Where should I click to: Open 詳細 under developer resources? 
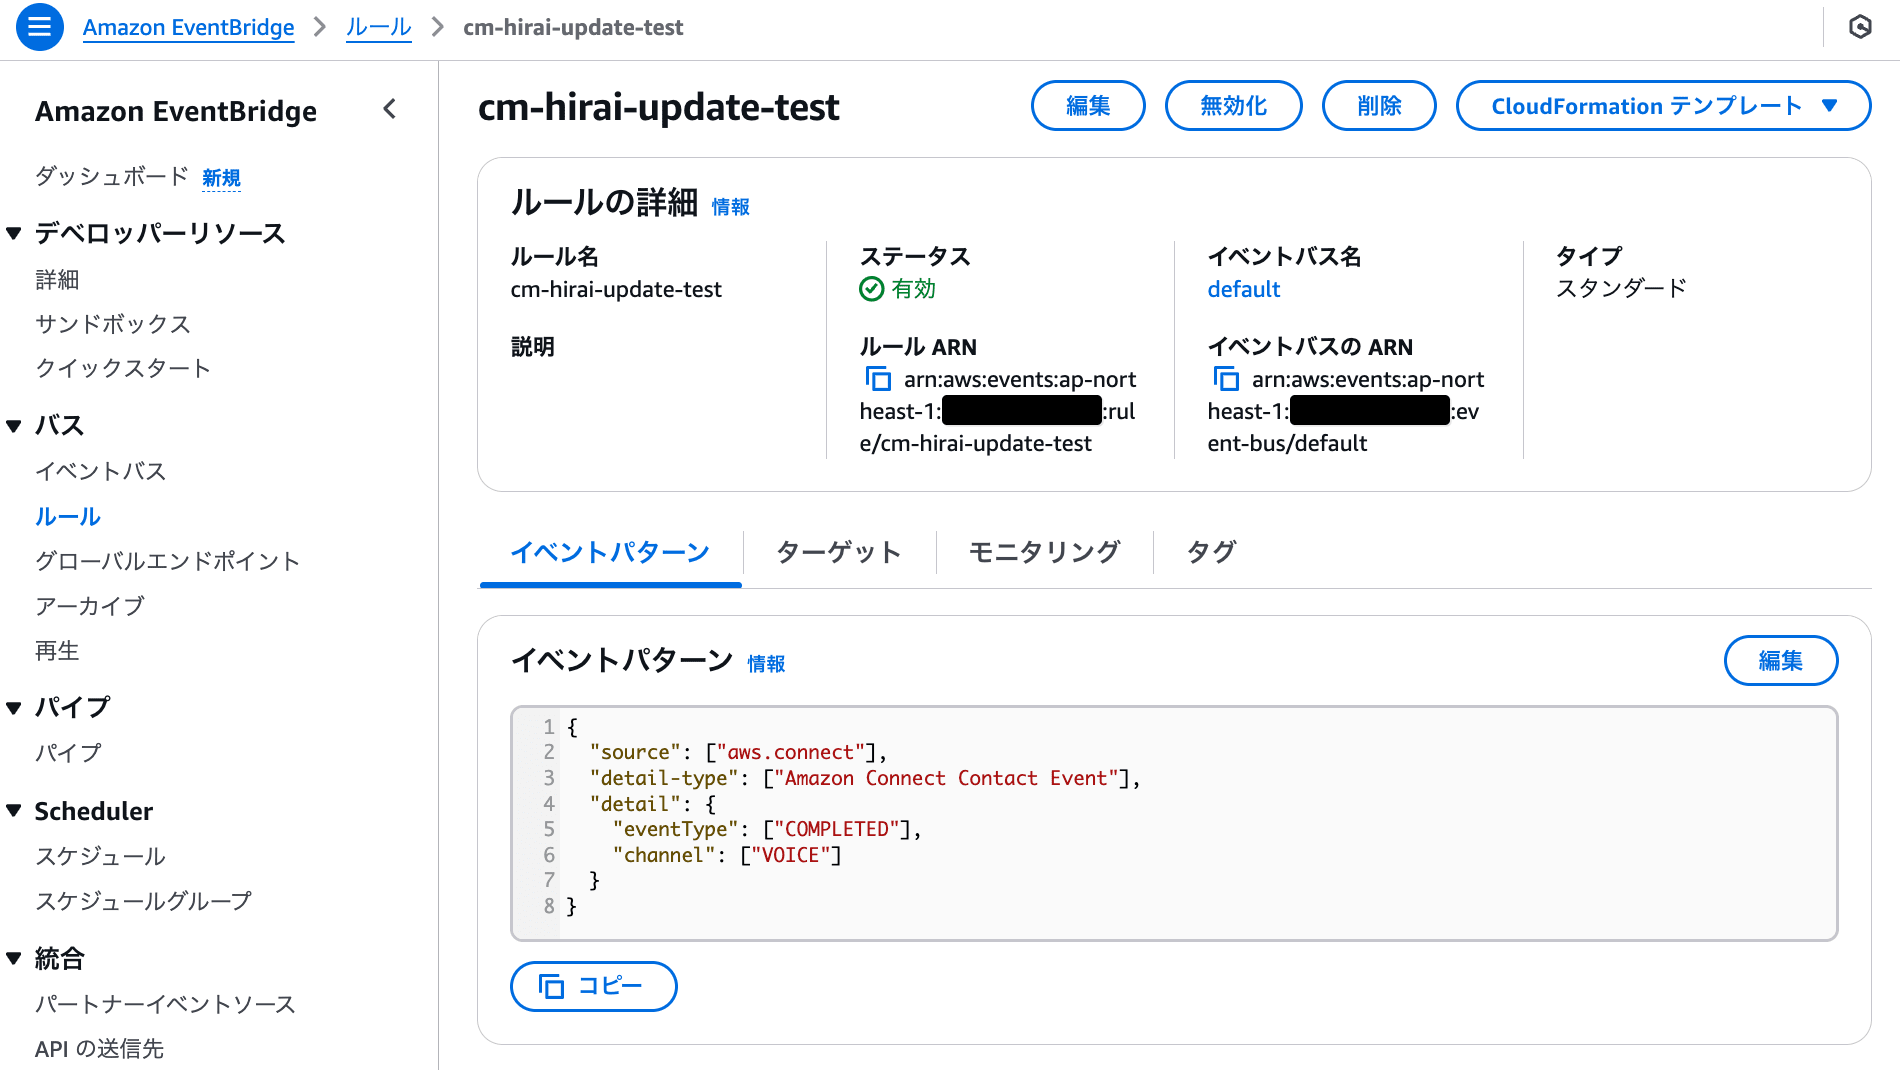pos(57,279)
